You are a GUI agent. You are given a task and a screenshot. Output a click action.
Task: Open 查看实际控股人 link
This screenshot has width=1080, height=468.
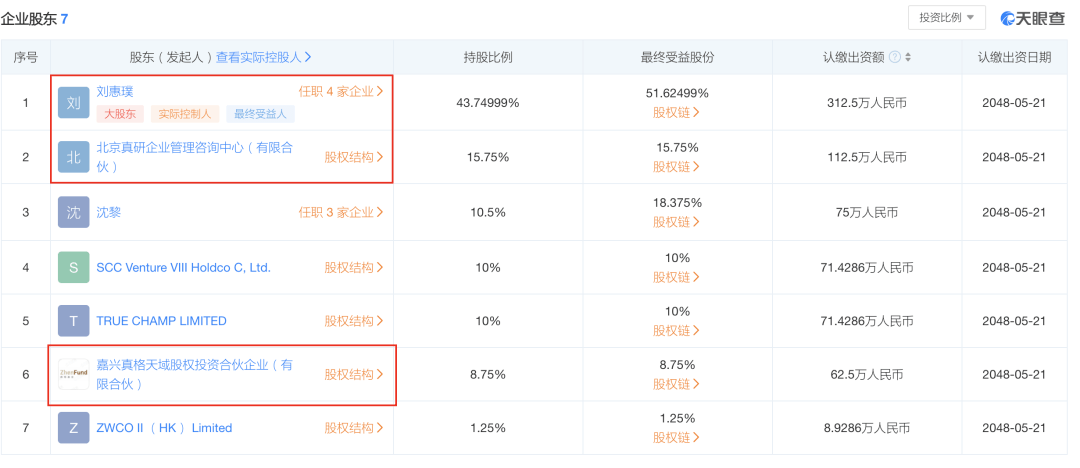coord(264,57)
